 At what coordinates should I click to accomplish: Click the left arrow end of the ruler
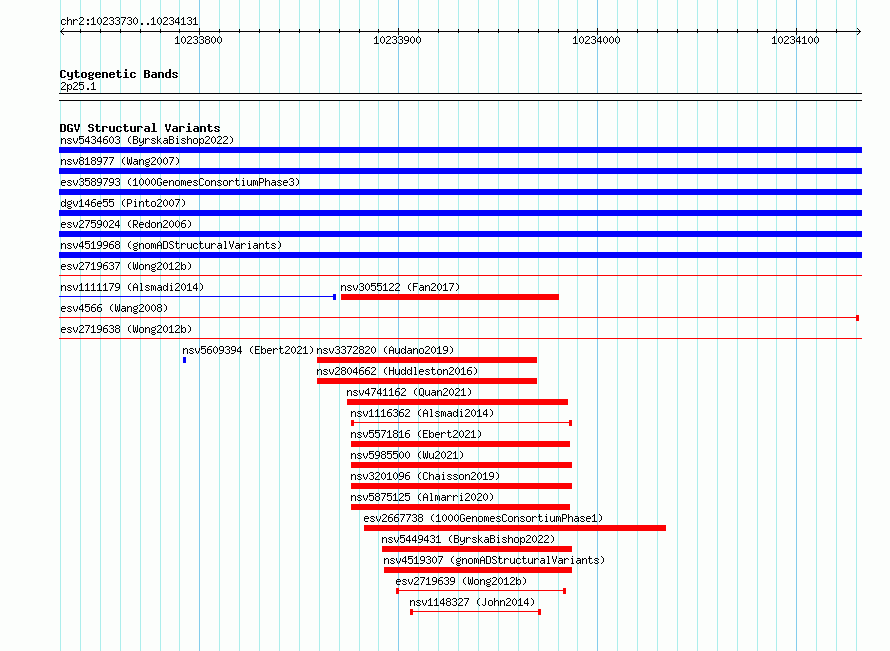tap(62, 31)
